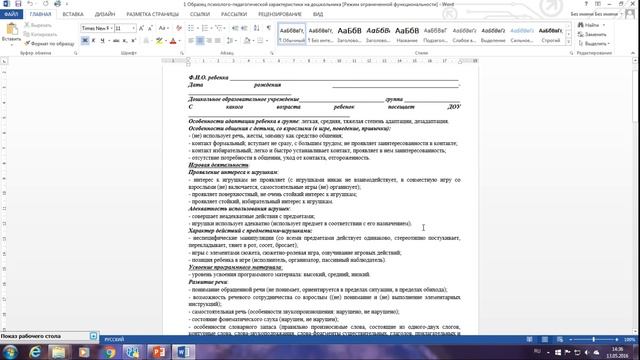The height and width of the screenshot is (360, 640).
Task: Open File Explorer from taskbar
Action: point(59,352)
